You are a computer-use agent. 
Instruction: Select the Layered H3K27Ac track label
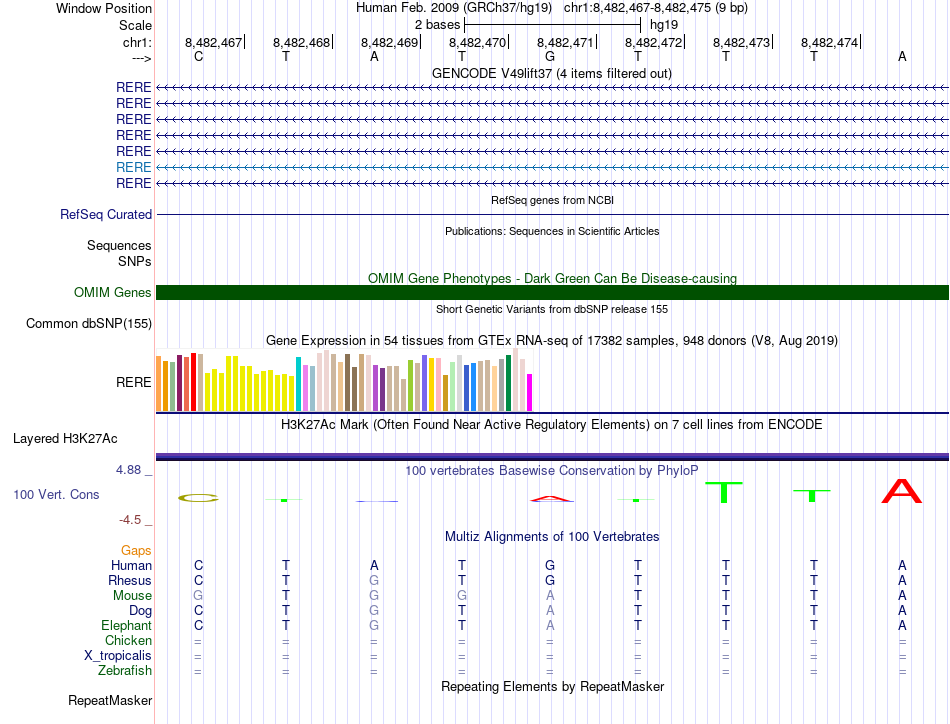point(65,439)
